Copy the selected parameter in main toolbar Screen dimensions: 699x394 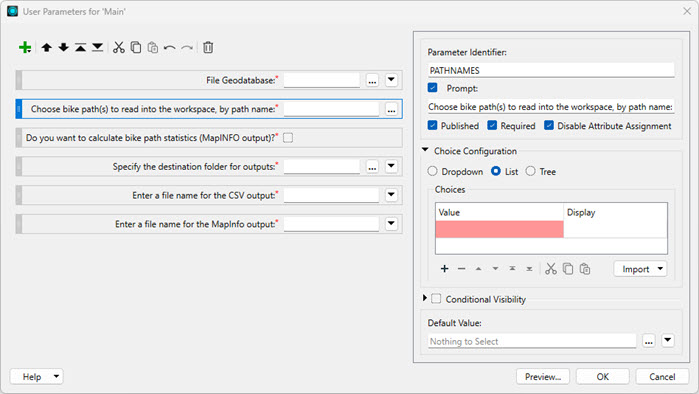(136, 47)
